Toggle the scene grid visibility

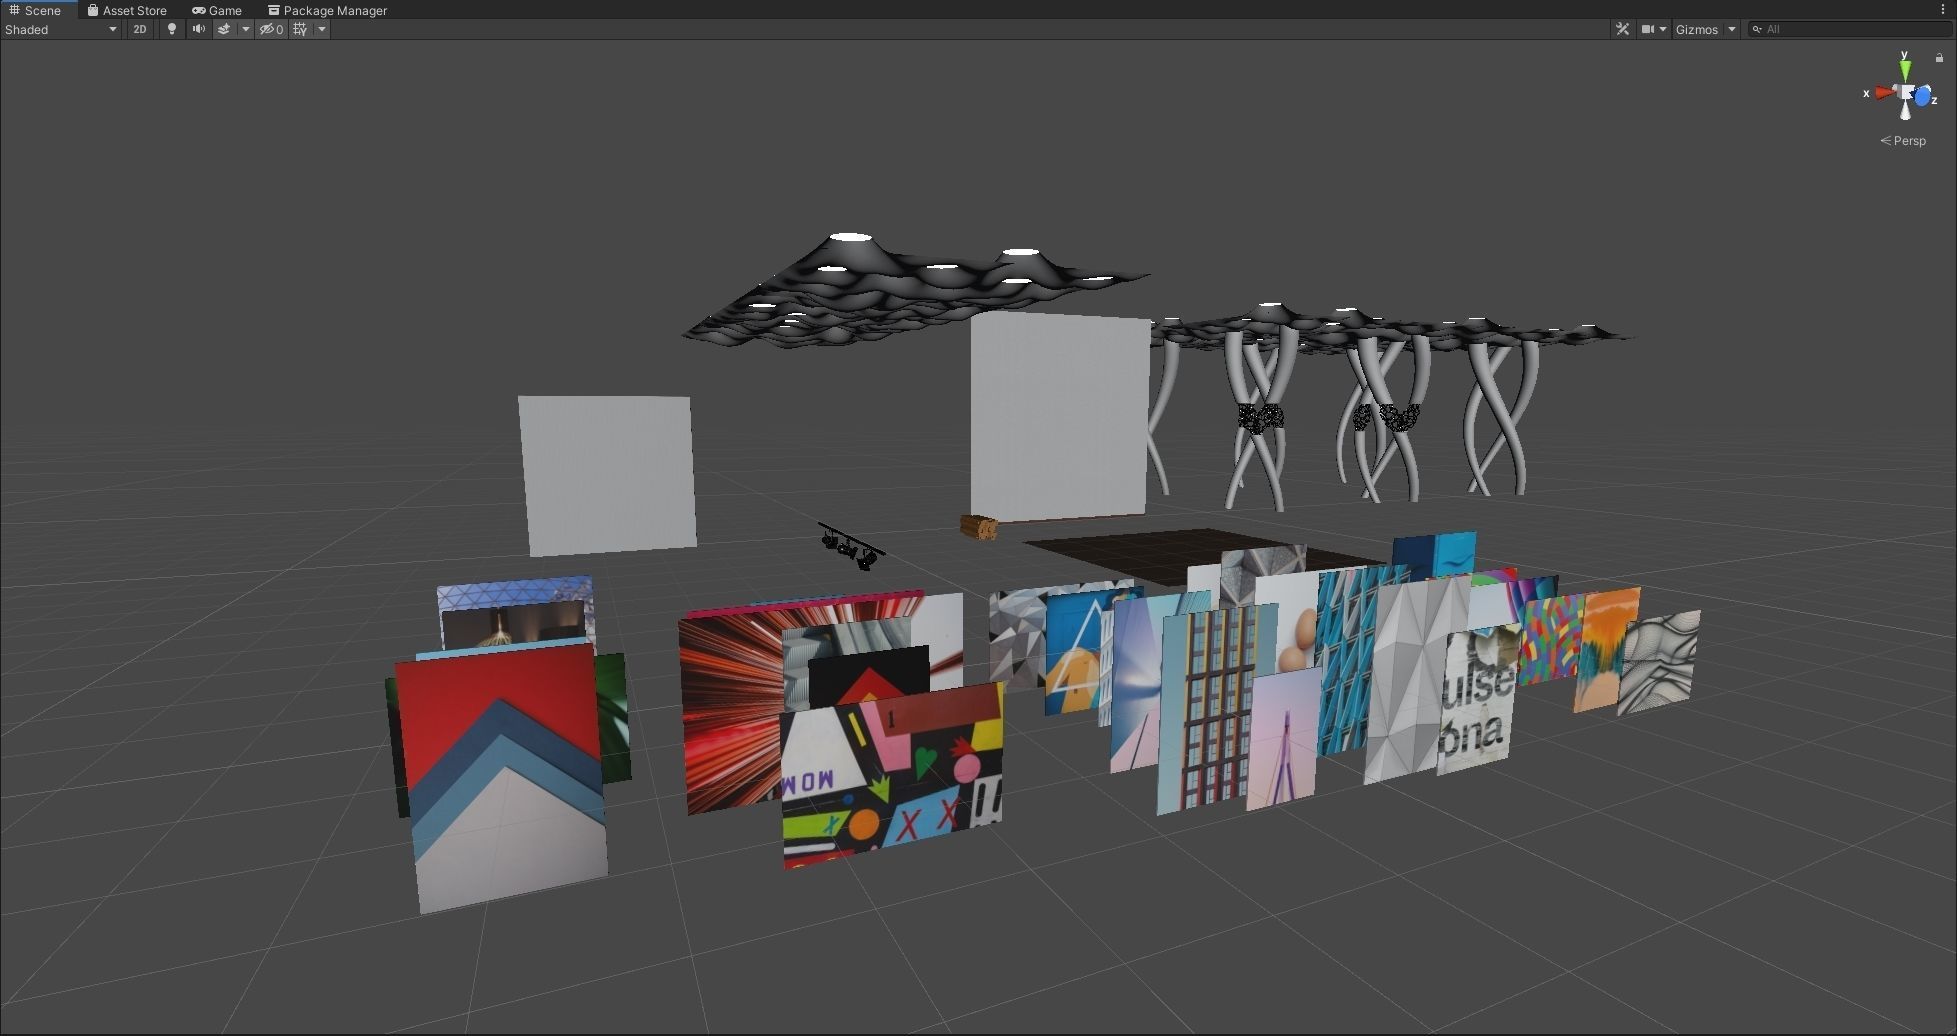coord(300,29)
